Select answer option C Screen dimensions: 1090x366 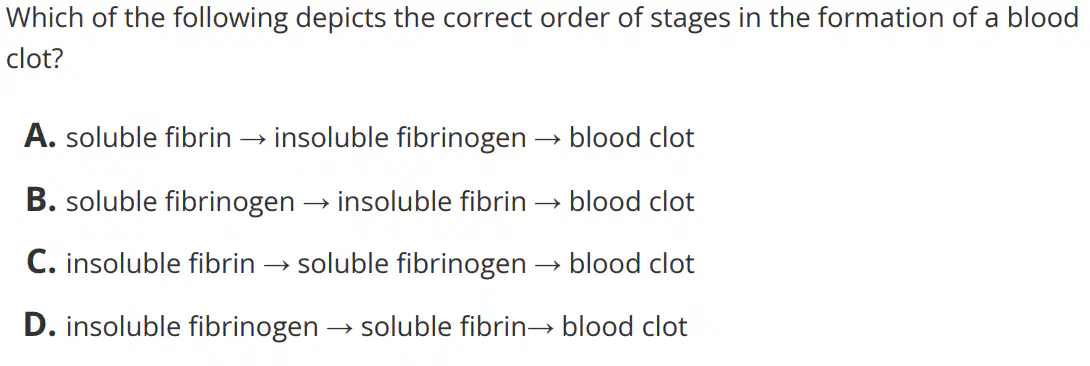pos(360,263)
